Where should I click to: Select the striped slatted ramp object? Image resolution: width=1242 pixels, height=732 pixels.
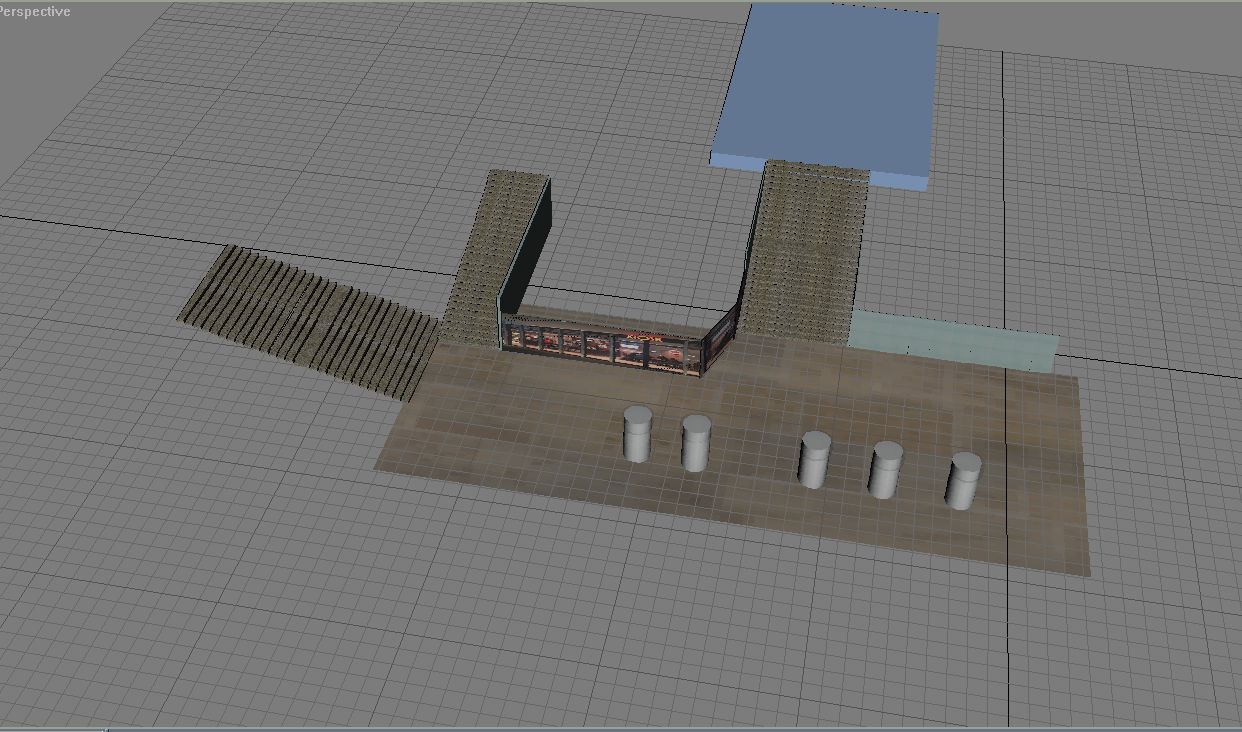[310, 322]
